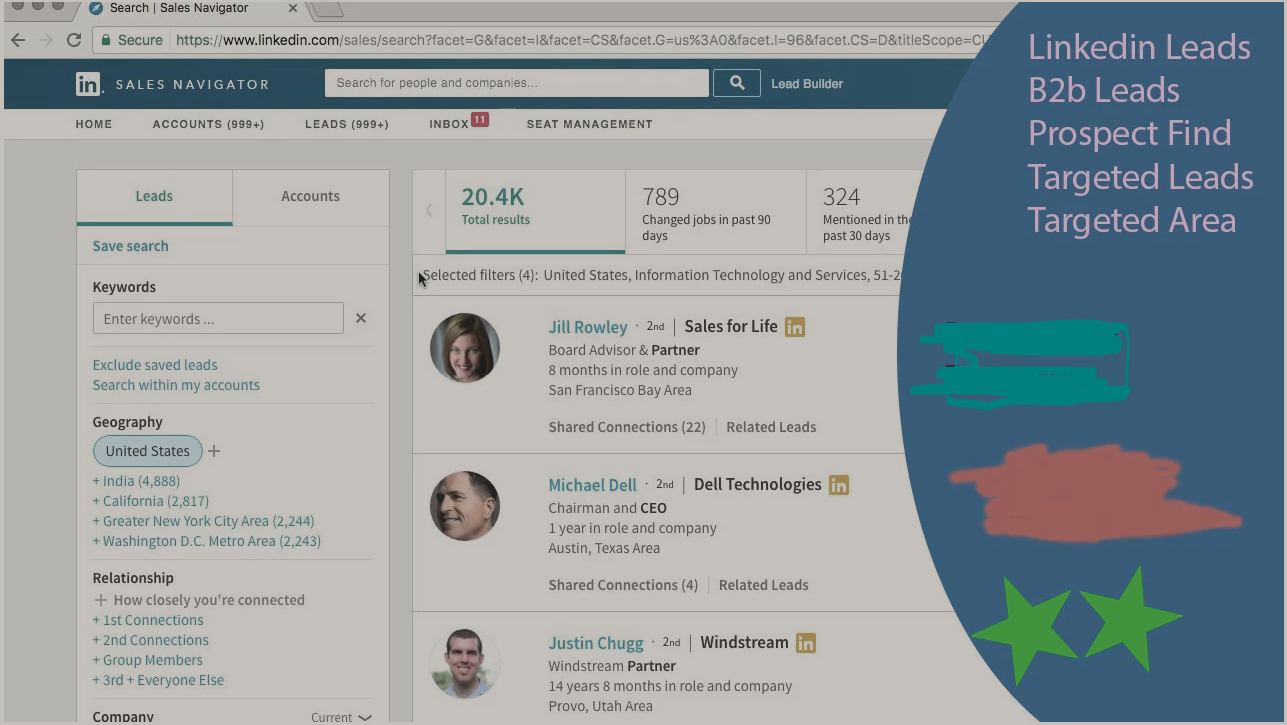Add another geography with the plus icon
The image size is (1287, 725).
[214, 450]
